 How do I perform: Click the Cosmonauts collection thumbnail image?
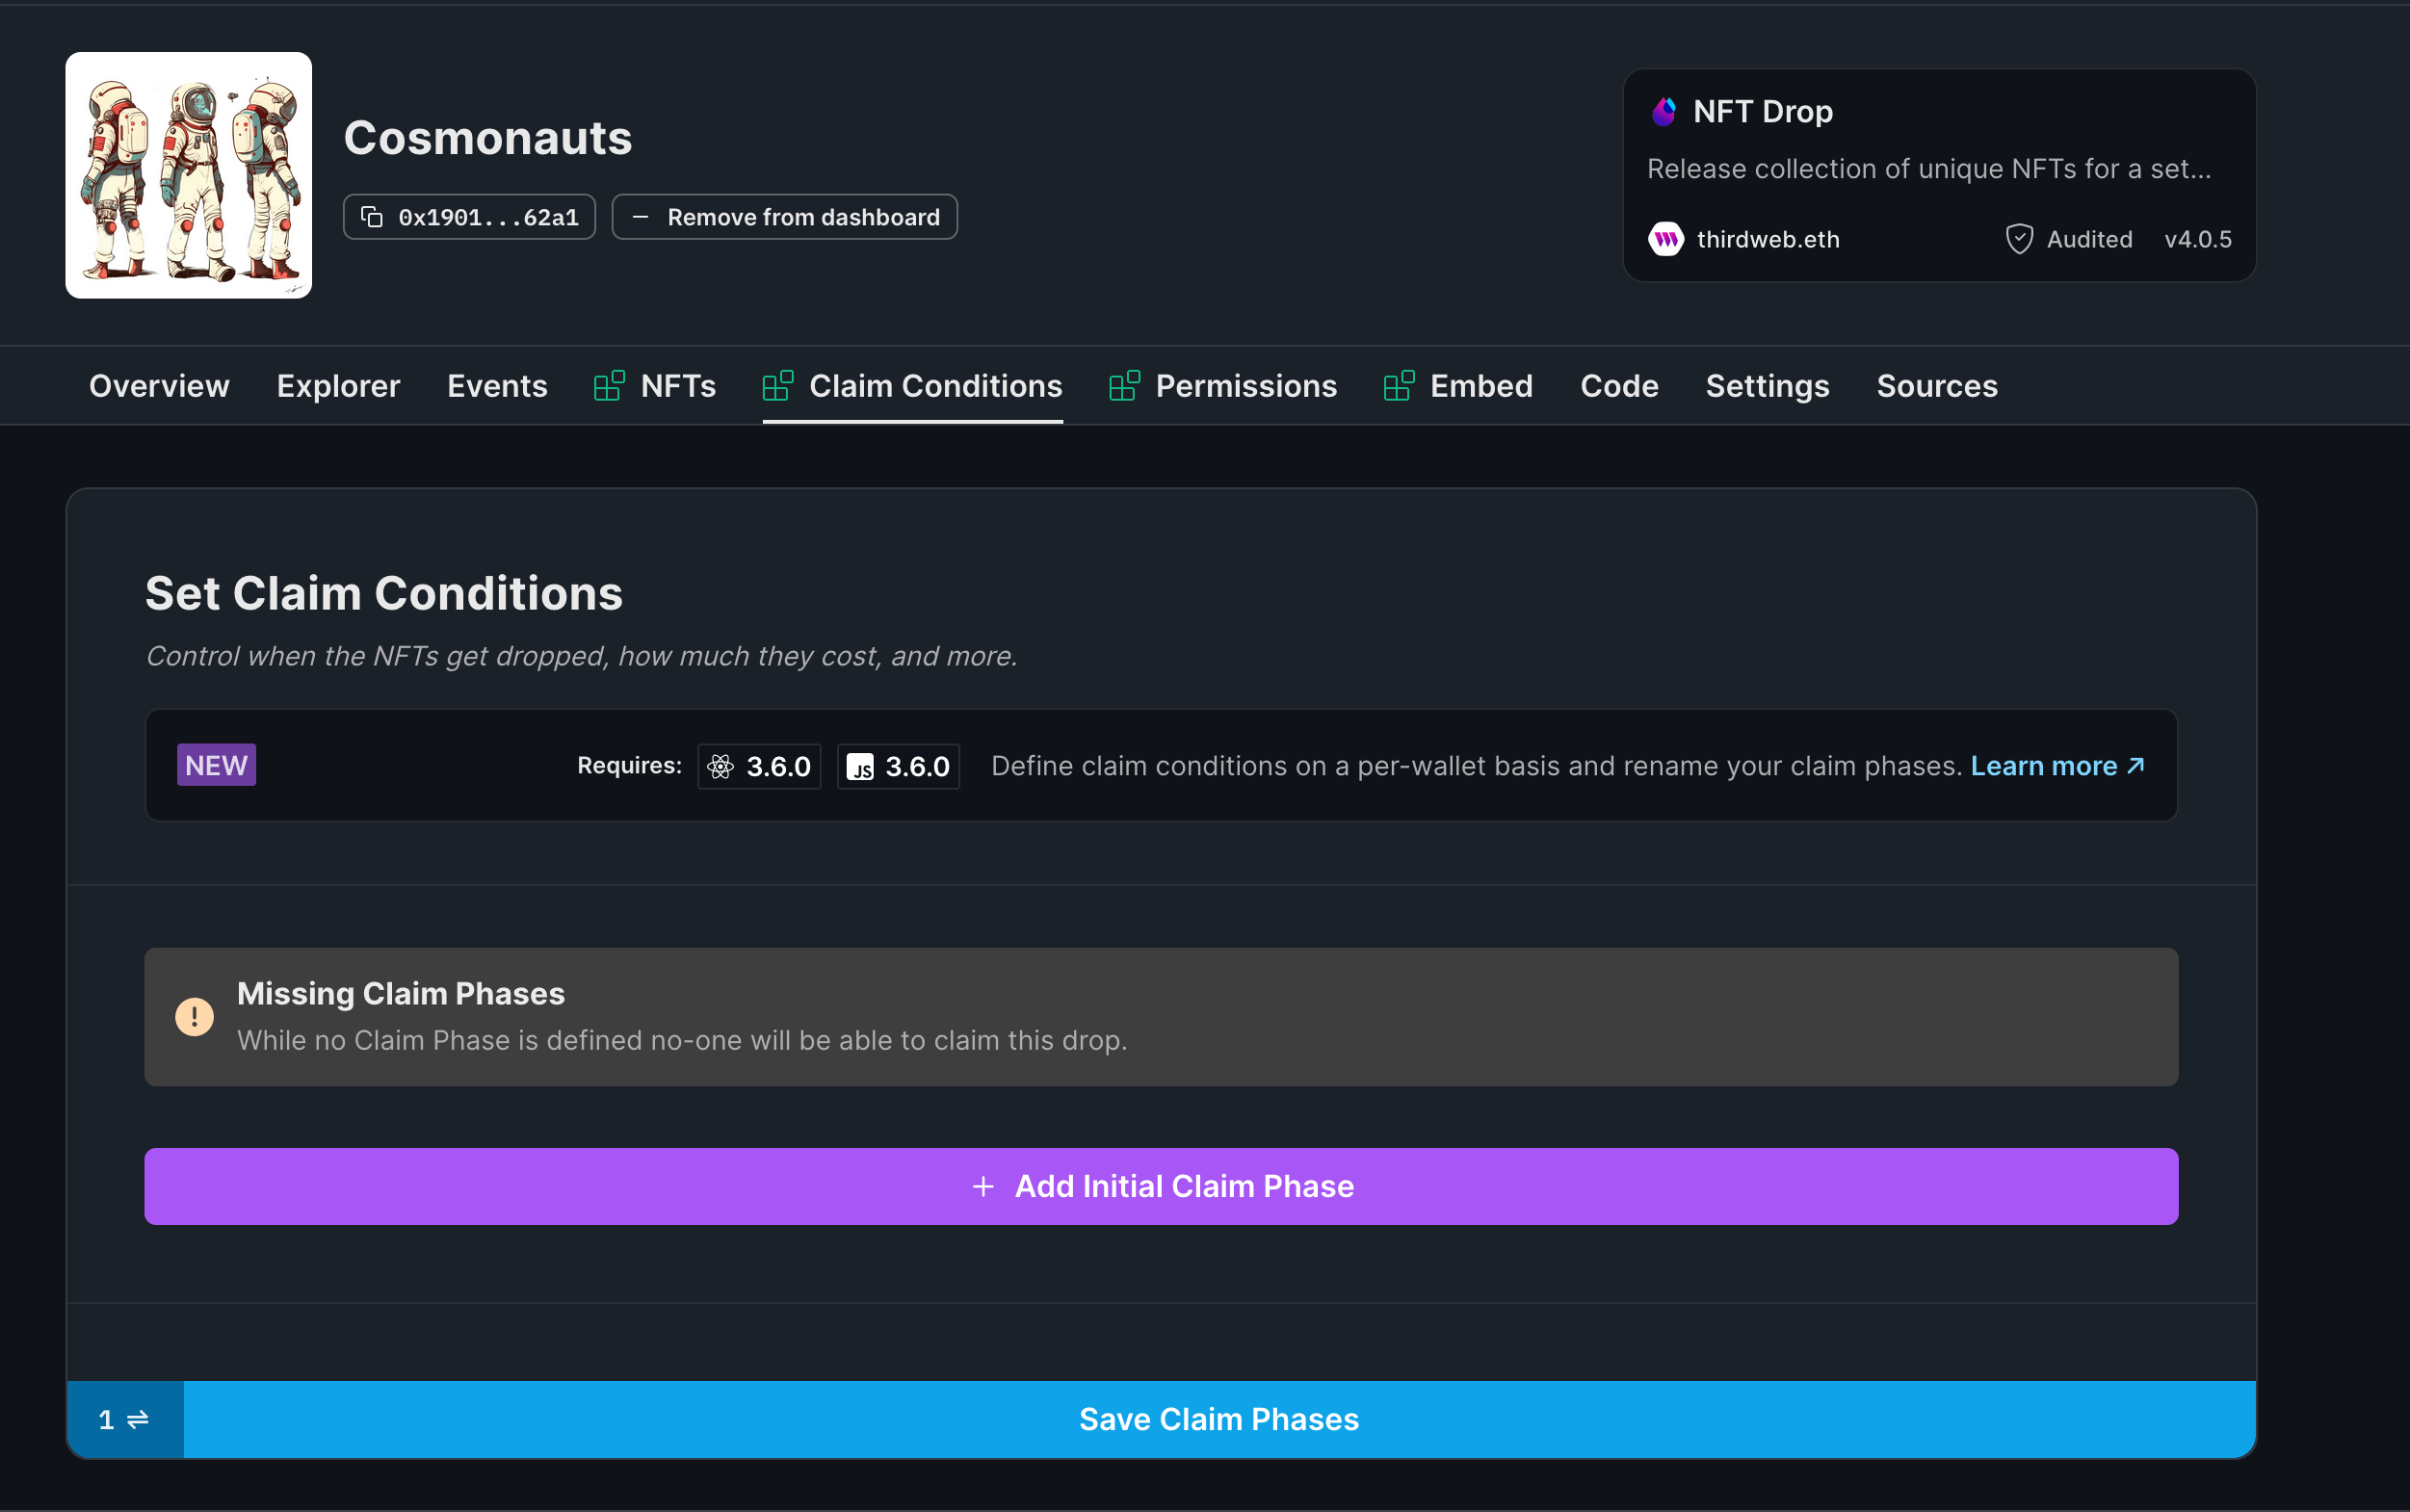click(x=189, y=175)
